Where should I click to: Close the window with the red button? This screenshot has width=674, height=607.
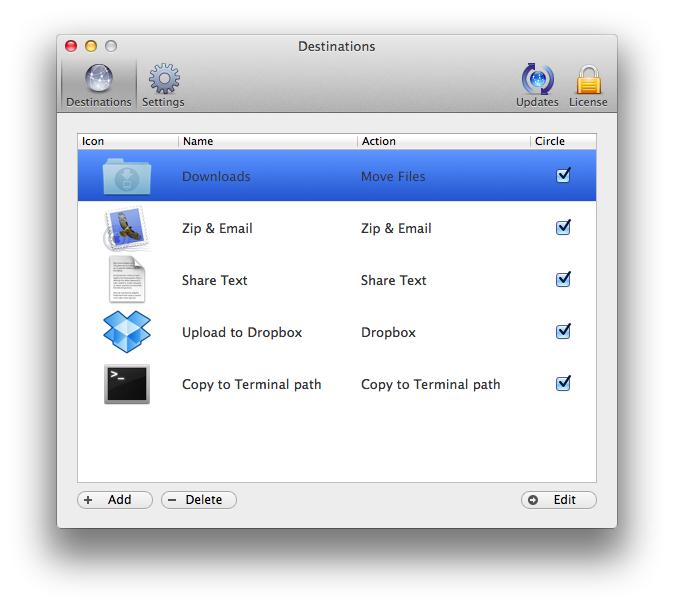(x=71, y=46)
